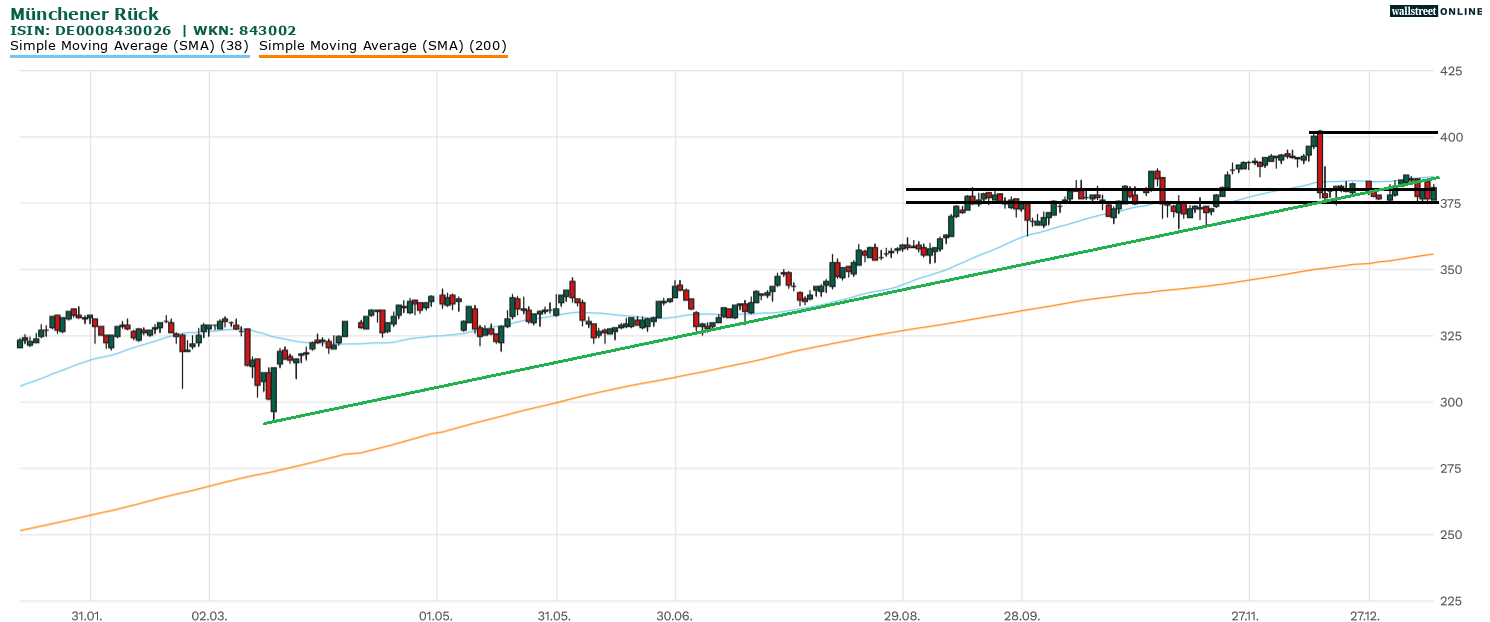Click the SMA (38) legend label
The width and height of the screenshot is (1490, 622).
129,45
